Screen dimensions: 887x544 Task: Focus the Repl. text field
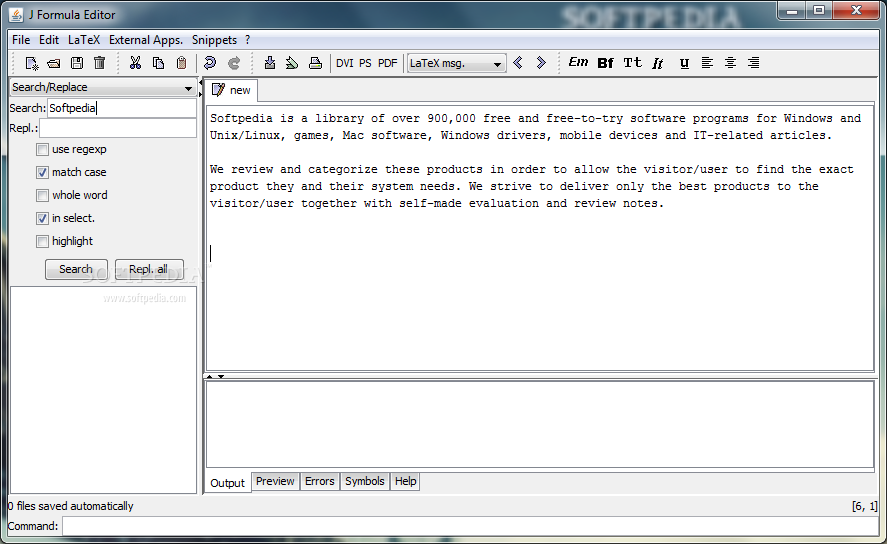tap(118, 128)
